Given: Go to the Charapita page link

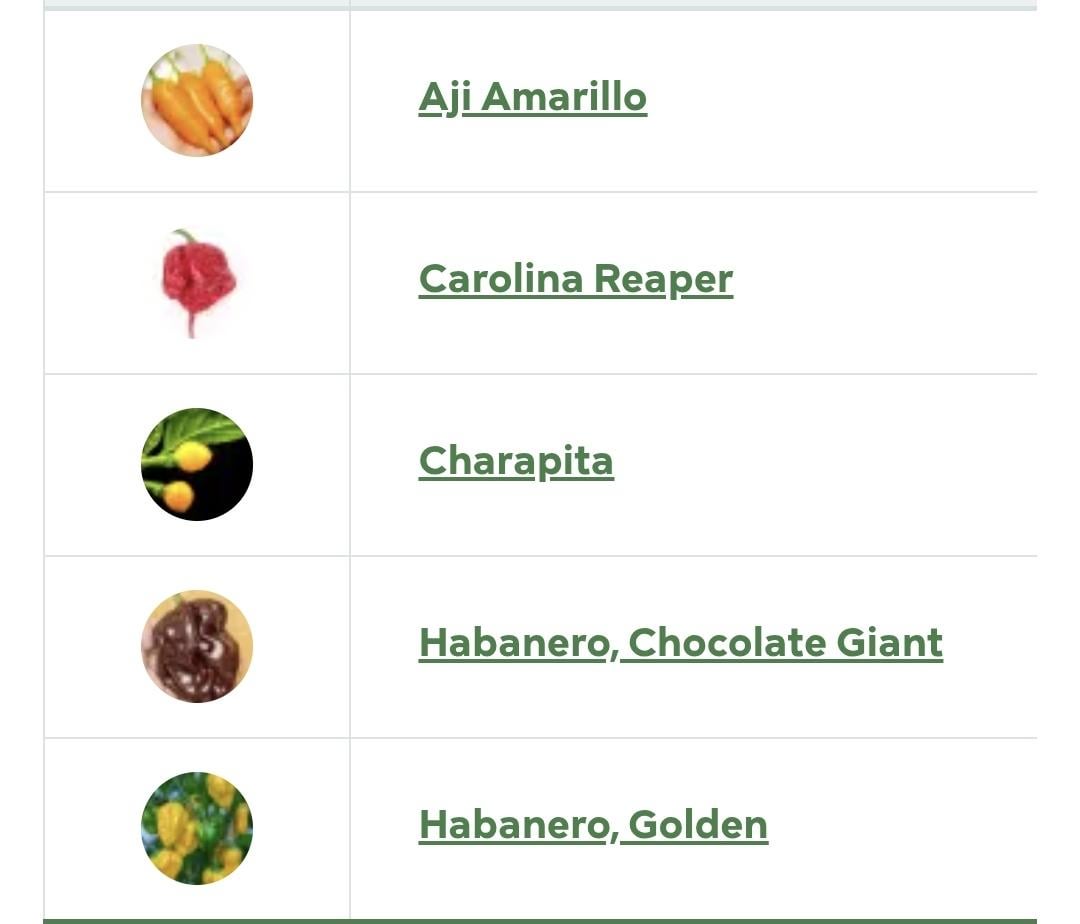Looking at the screenshot, I should 515,461.
